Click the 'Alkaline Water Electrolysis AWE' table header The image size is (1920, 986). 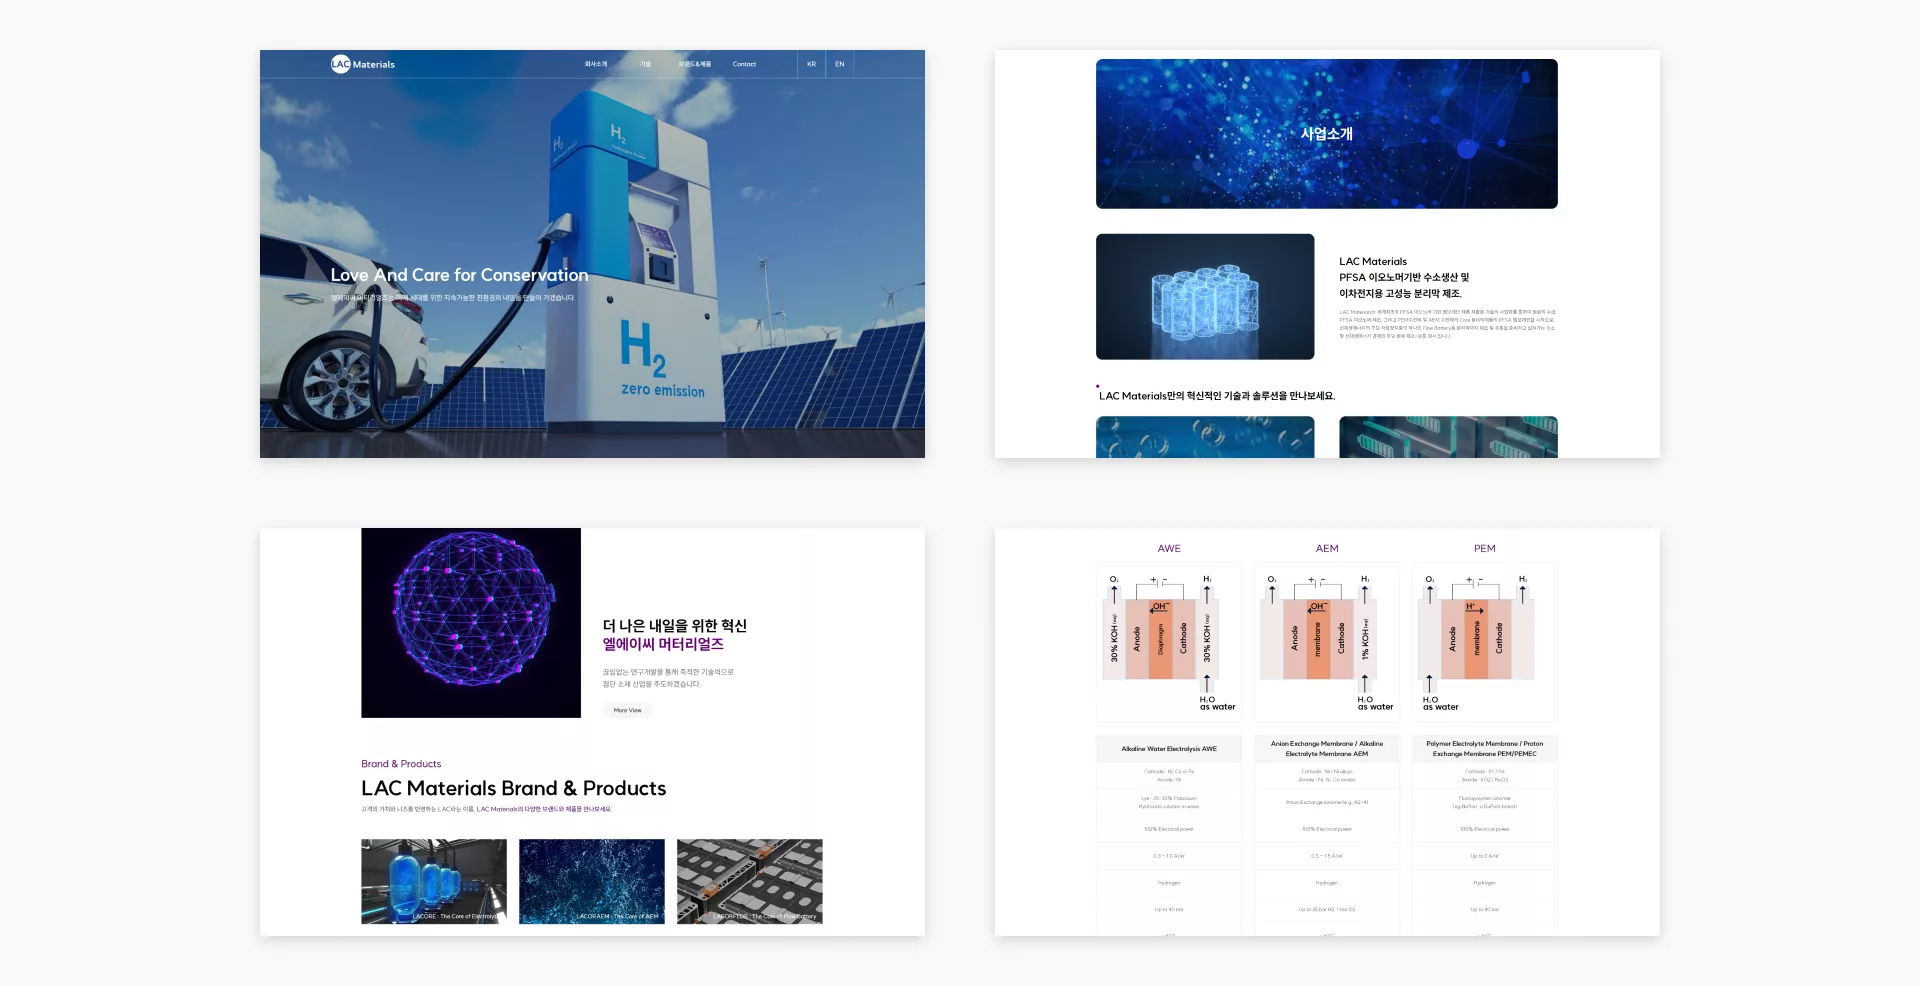pyautogui.click(x=1169, y=749)
